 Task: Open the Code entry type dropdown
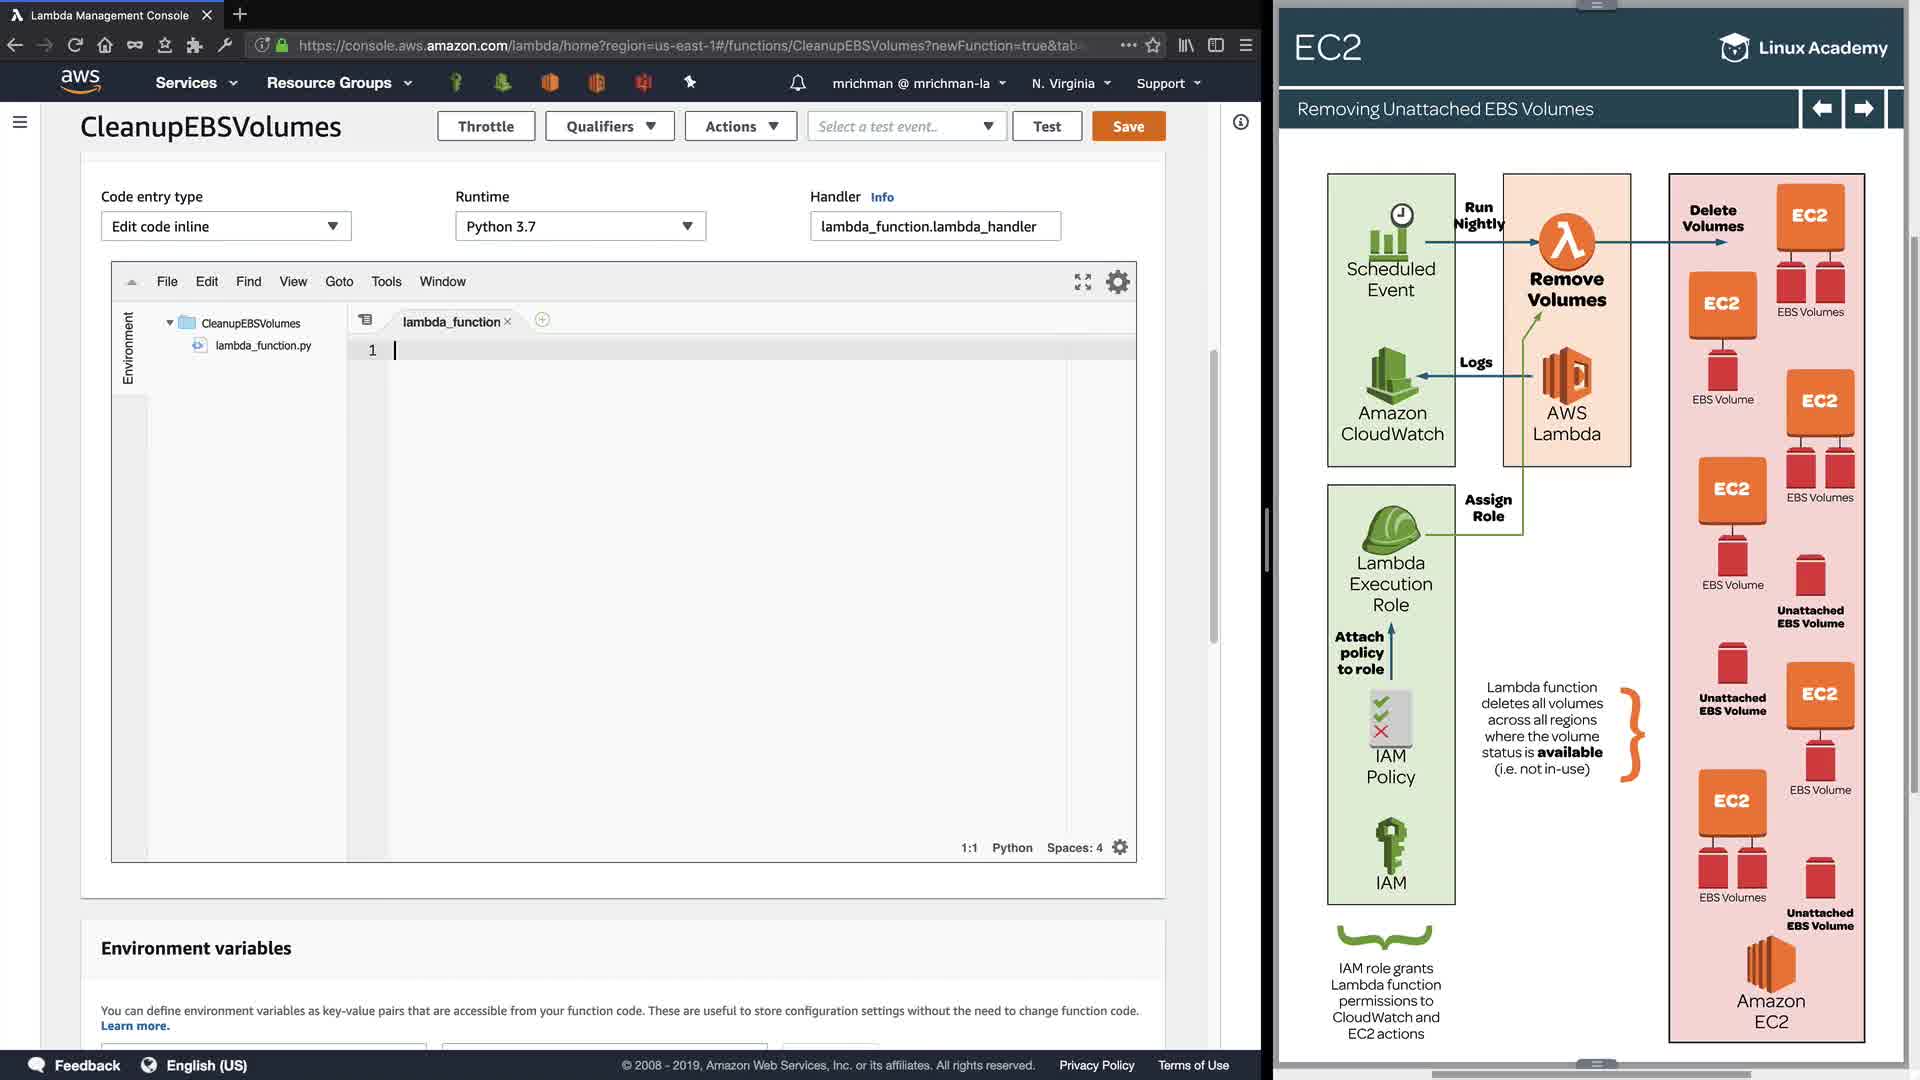[225, 226]
